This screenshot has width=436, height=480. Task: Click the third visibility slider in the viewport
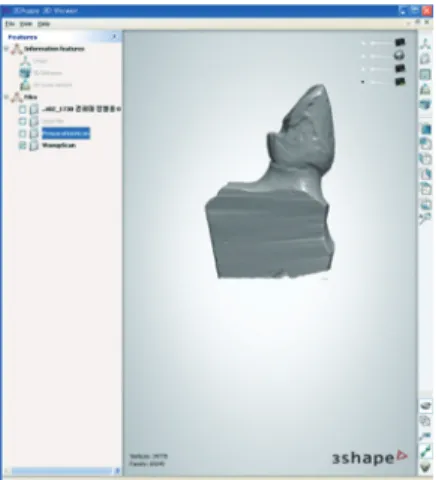point(381,69)
